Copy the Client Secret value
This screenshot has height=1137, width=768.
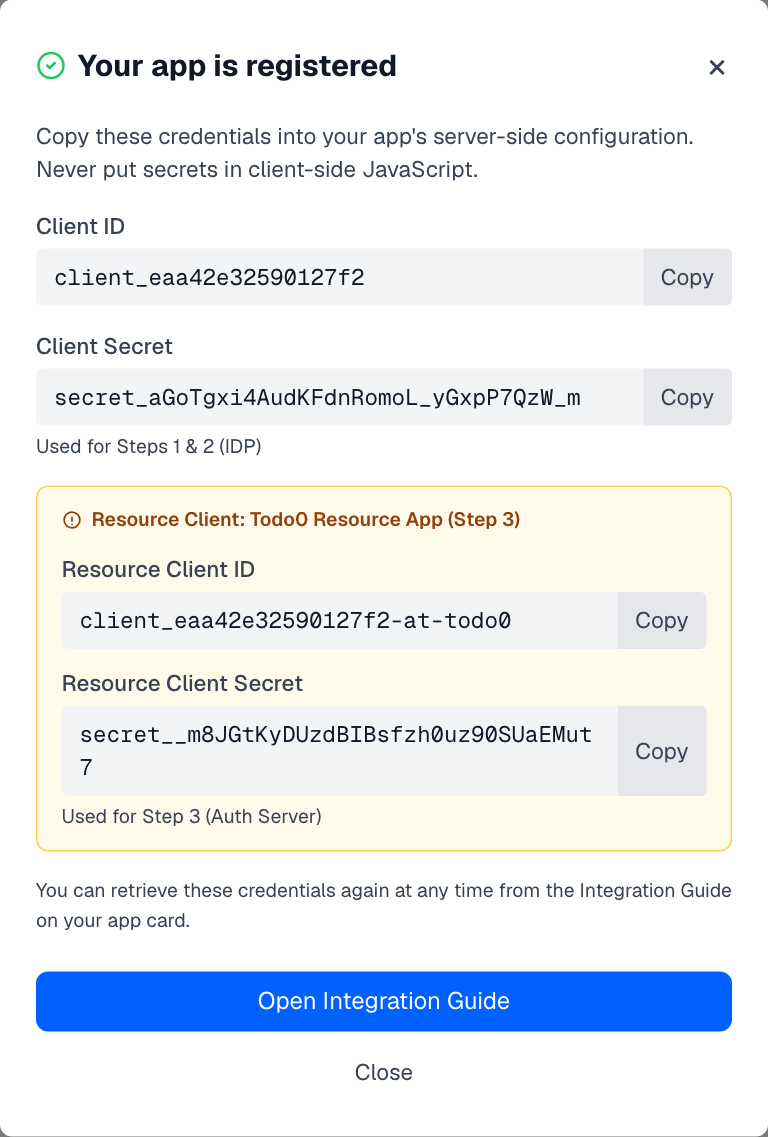coord(687,397)
